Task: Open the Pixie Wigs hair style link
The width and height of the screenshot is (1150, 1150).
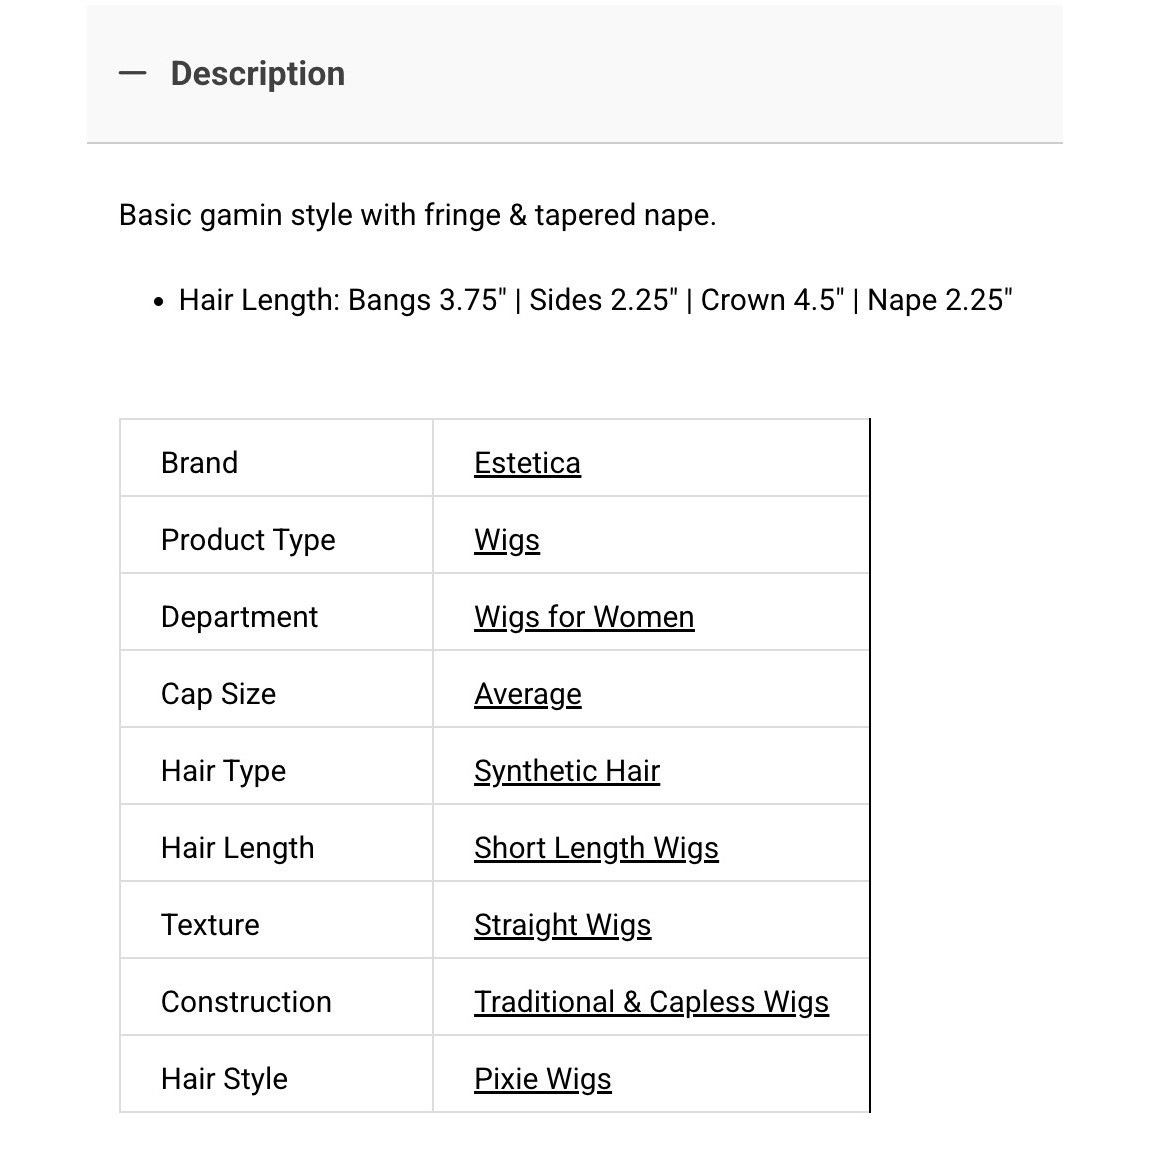Action: [543, 1080]
